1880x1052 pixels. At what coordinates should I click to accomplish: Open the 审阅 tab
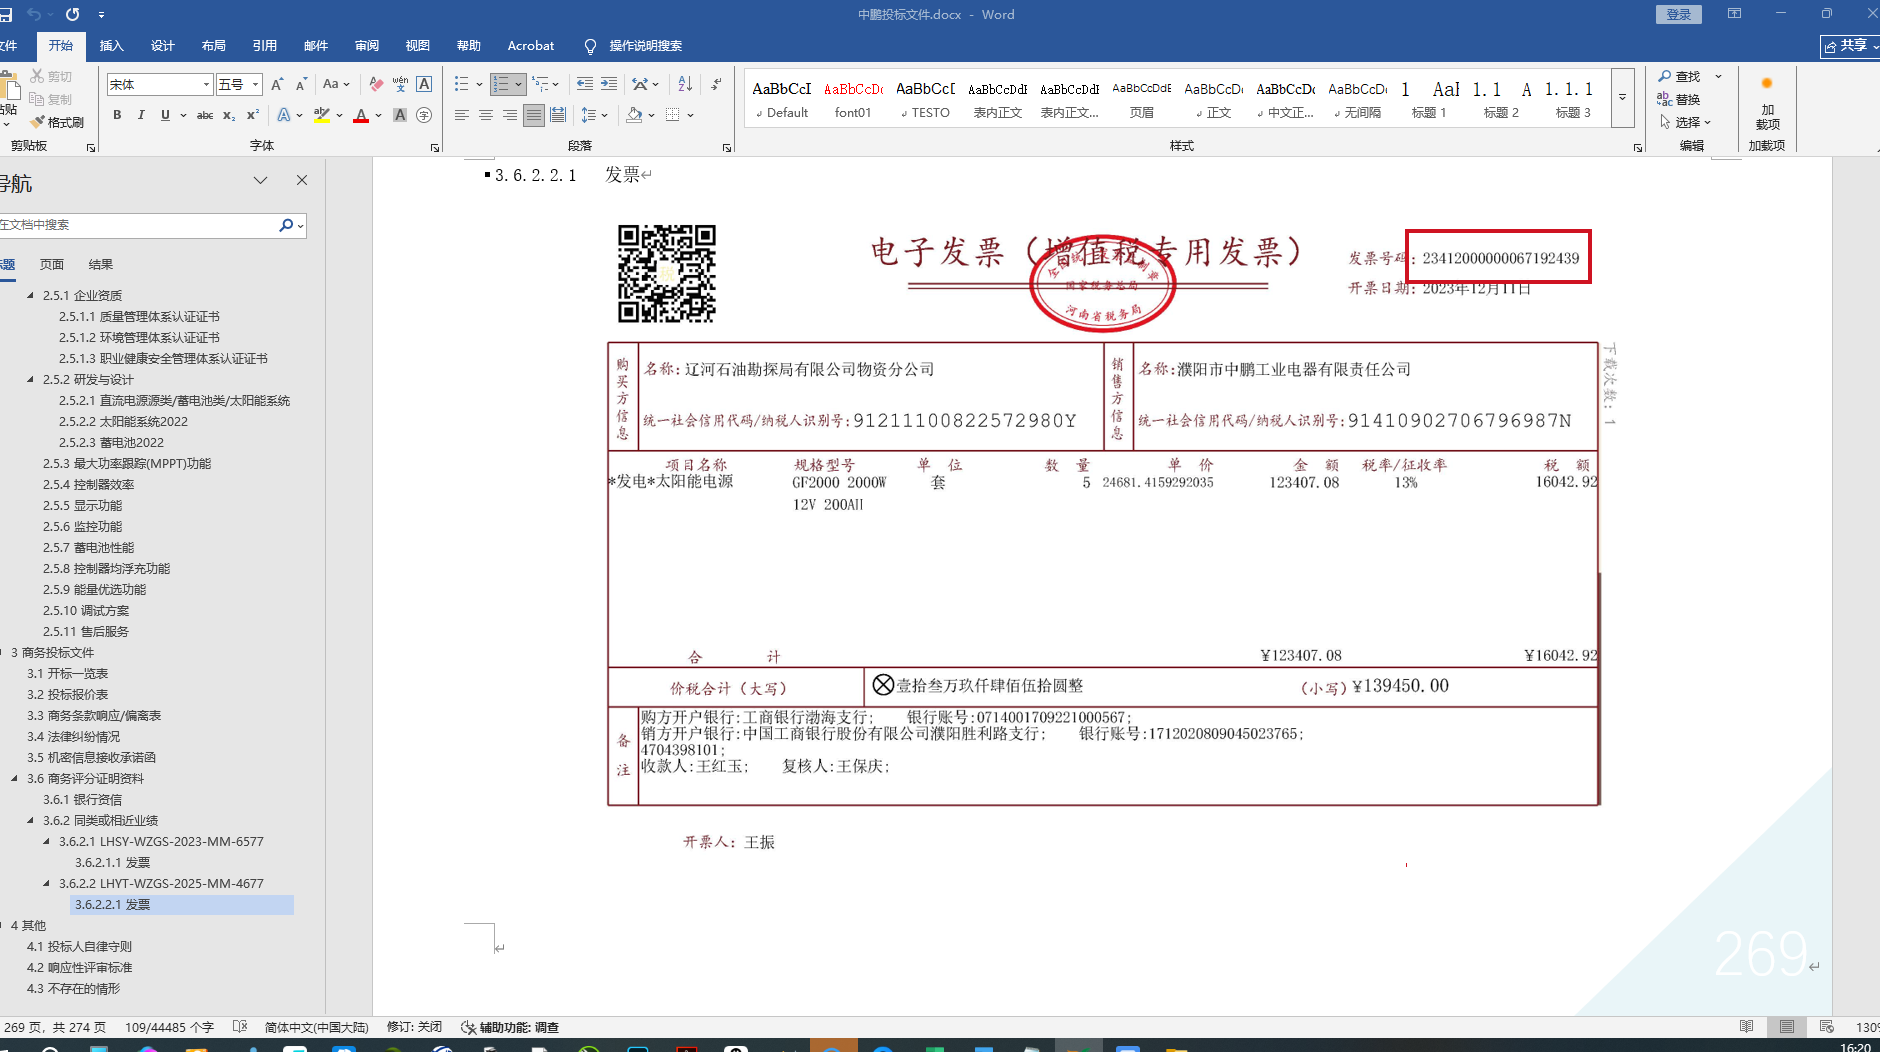click(x=367, y=46)
